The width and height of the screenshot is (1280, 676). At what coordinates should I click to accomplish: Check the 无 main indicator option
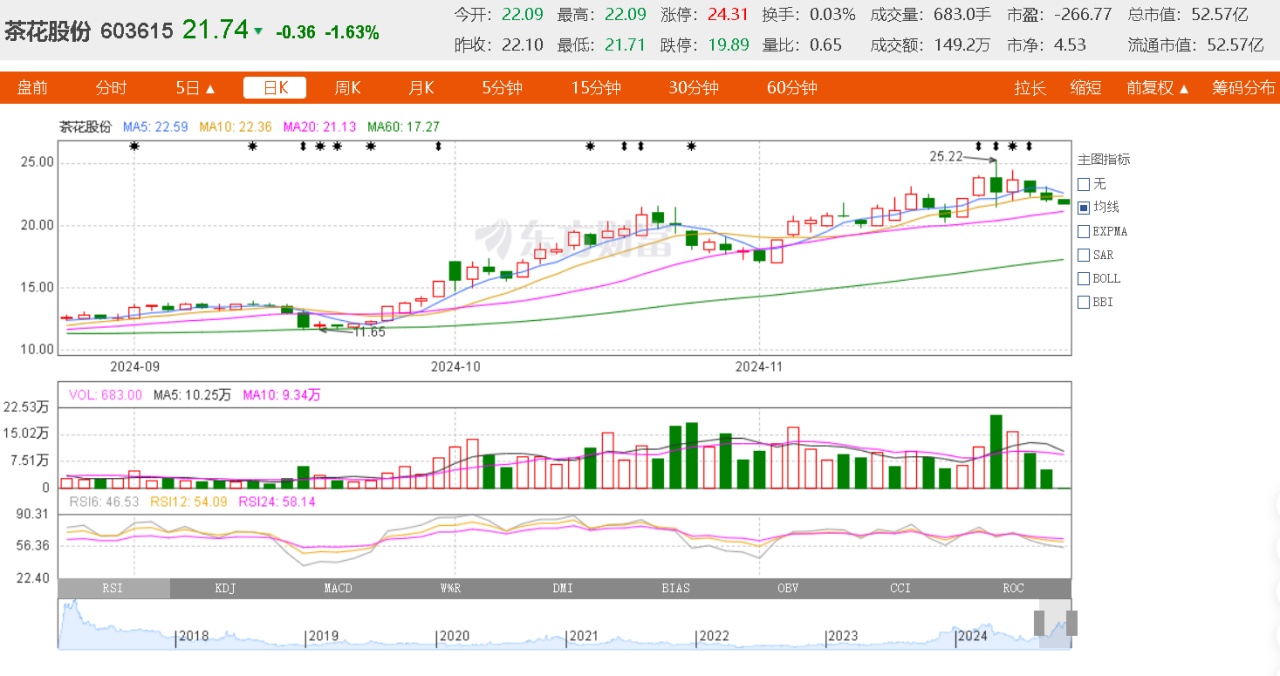coord(1084,184)
